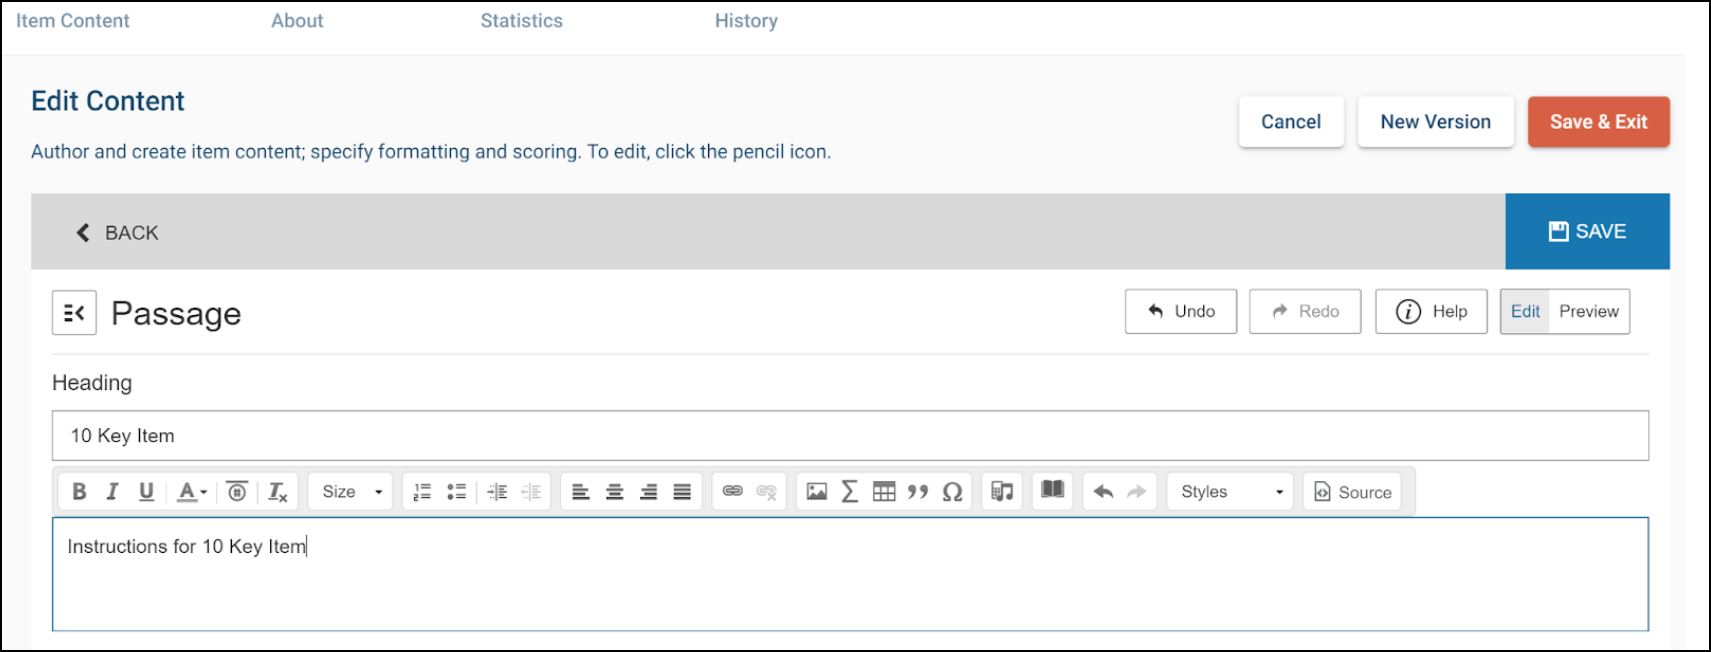Switch to Preview mode

(x=1588, y=311)
